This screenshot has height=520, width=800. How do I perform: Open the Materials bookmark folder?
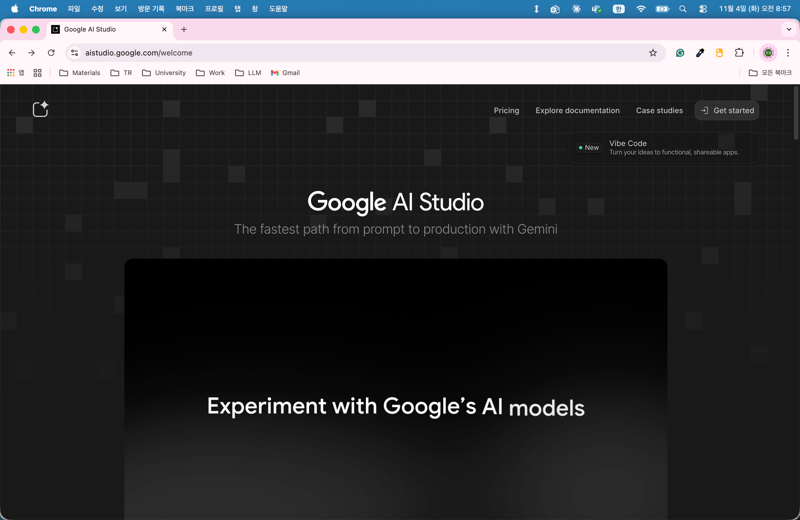pos(80,73)
